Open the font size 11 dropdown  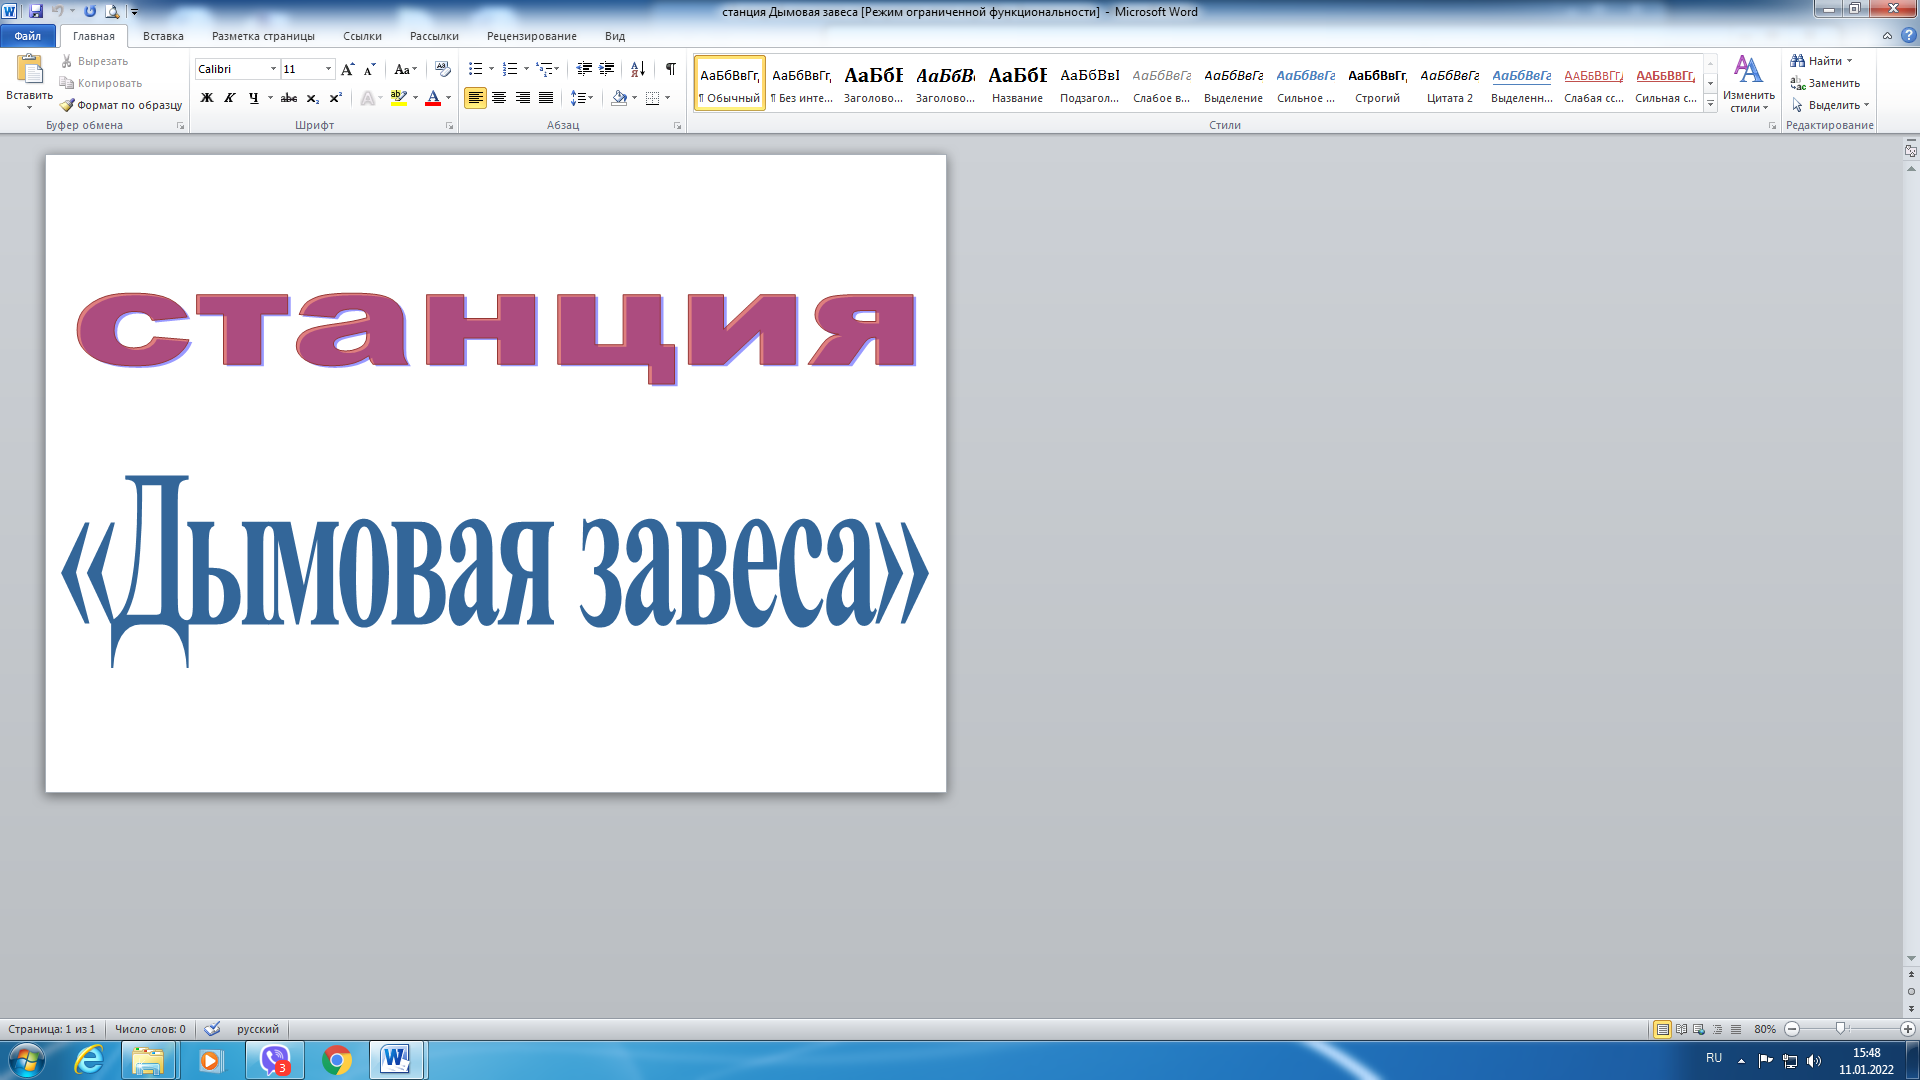coord(328,69)
